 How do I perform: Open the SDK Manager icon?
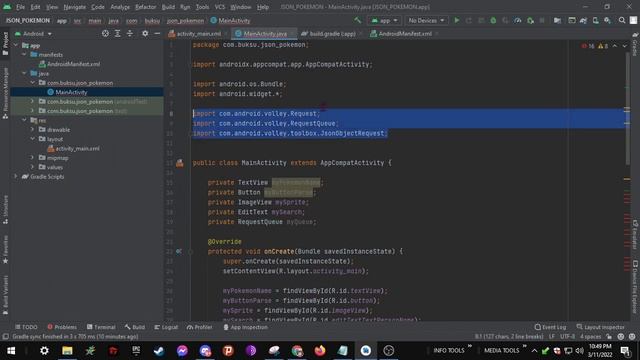tap(607, 20)
